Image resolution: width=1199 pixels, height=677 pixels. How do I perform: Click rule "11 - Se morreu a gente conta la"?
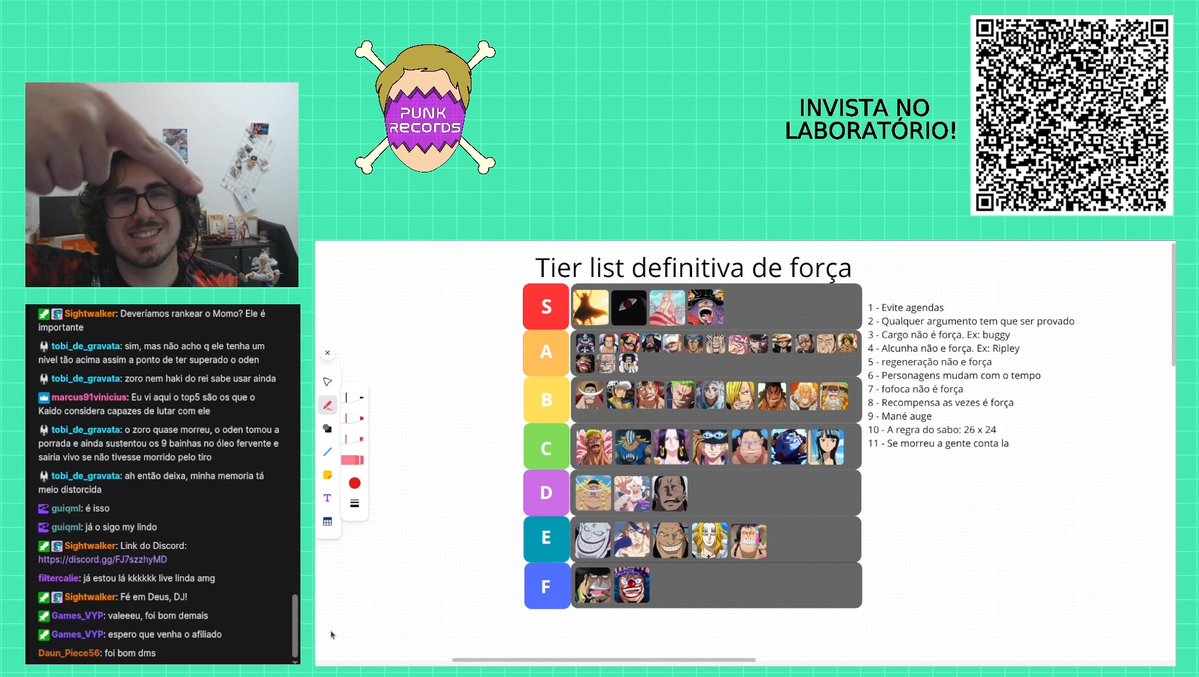[937, 443]
